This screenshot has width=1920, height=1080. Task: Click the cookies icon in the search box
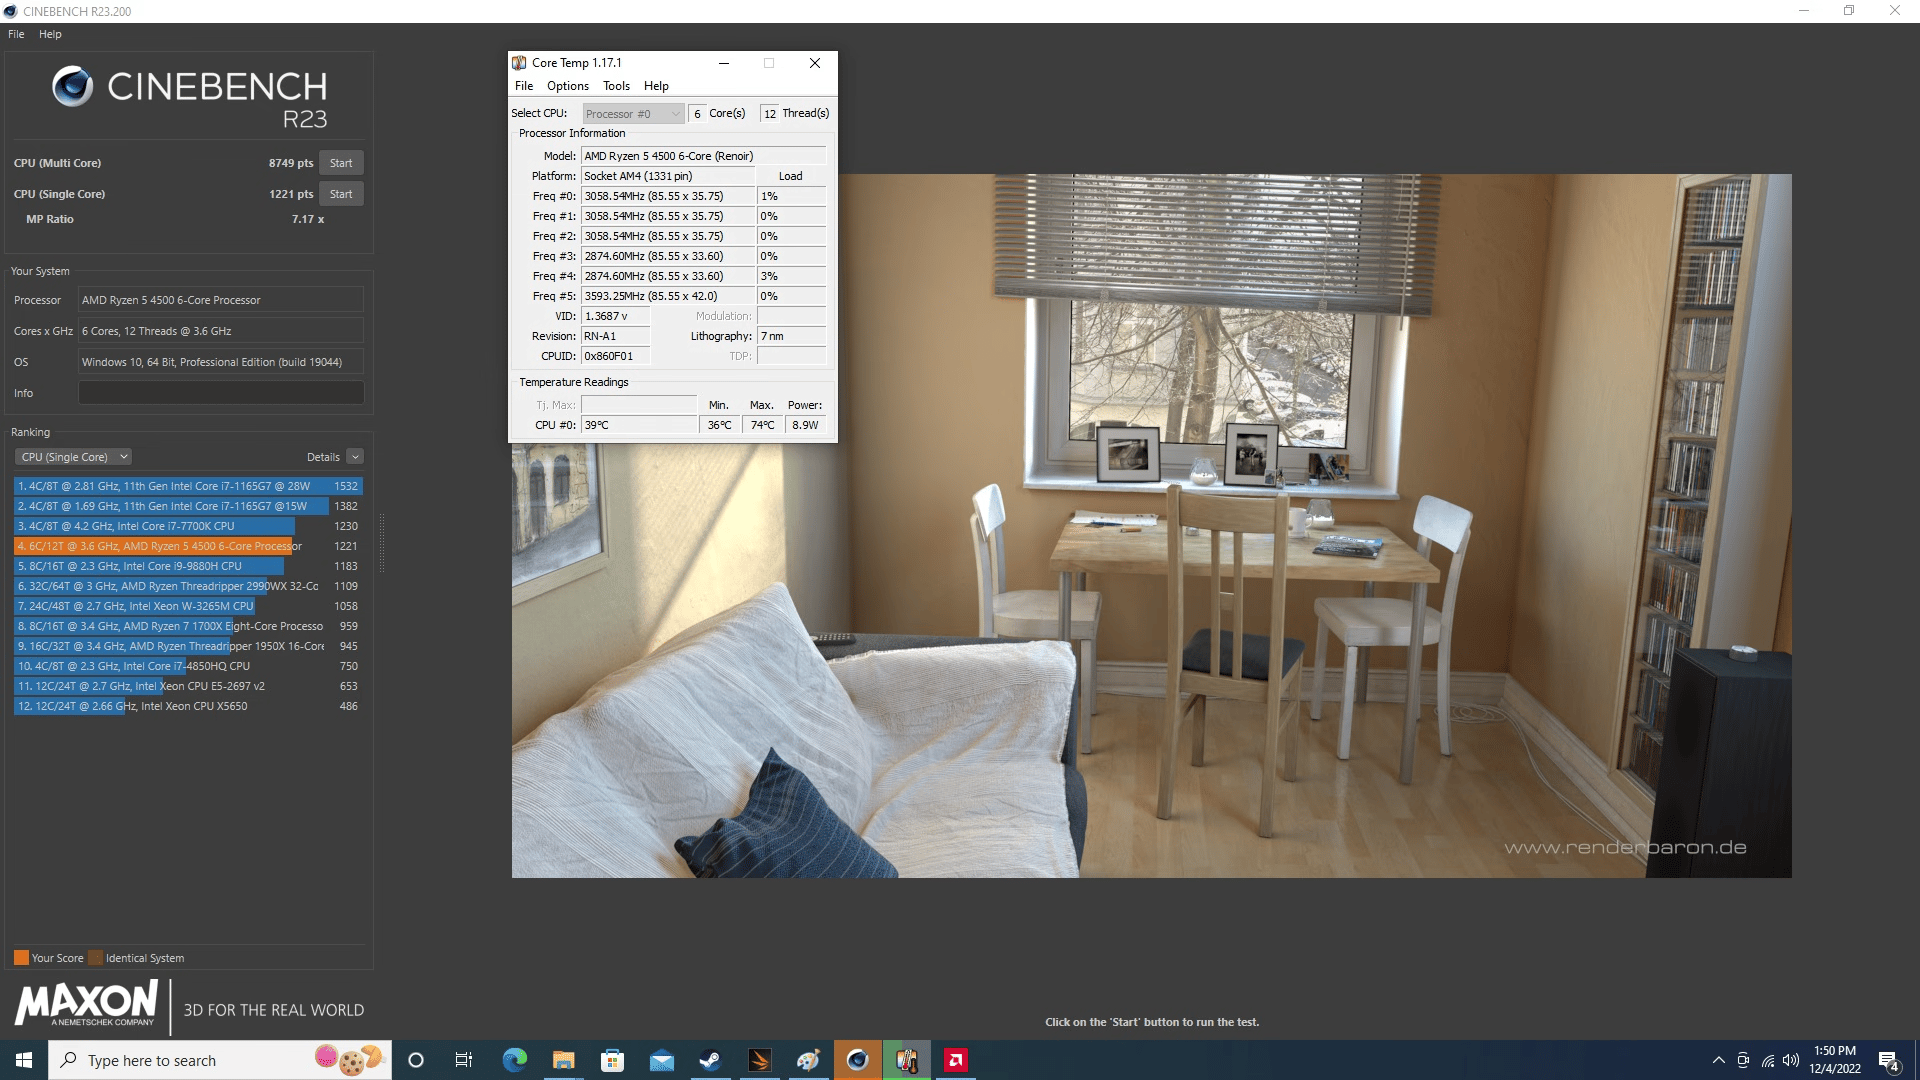(x=350, y=1059)
